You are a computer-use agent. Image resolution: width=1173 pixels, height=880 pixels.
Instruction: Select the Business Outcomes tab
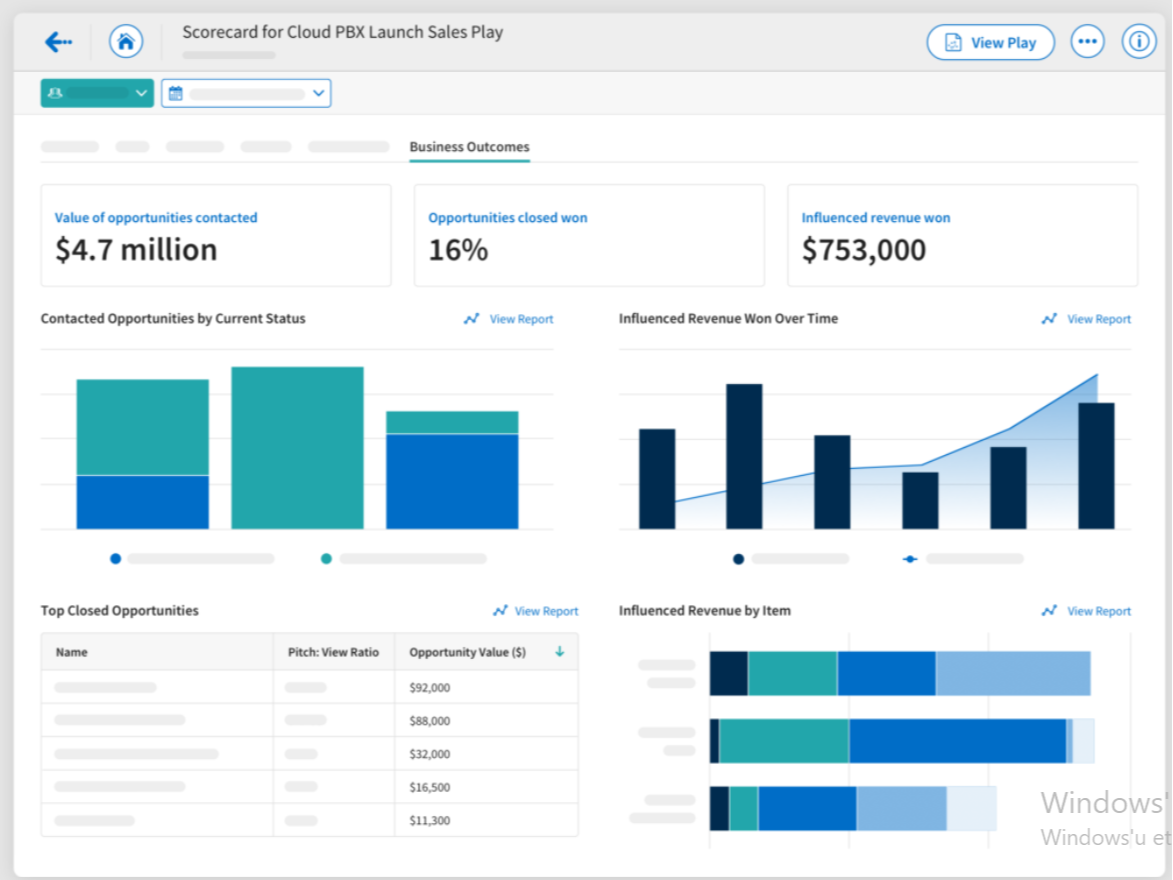pyautogui.click(x=469, y=147)
